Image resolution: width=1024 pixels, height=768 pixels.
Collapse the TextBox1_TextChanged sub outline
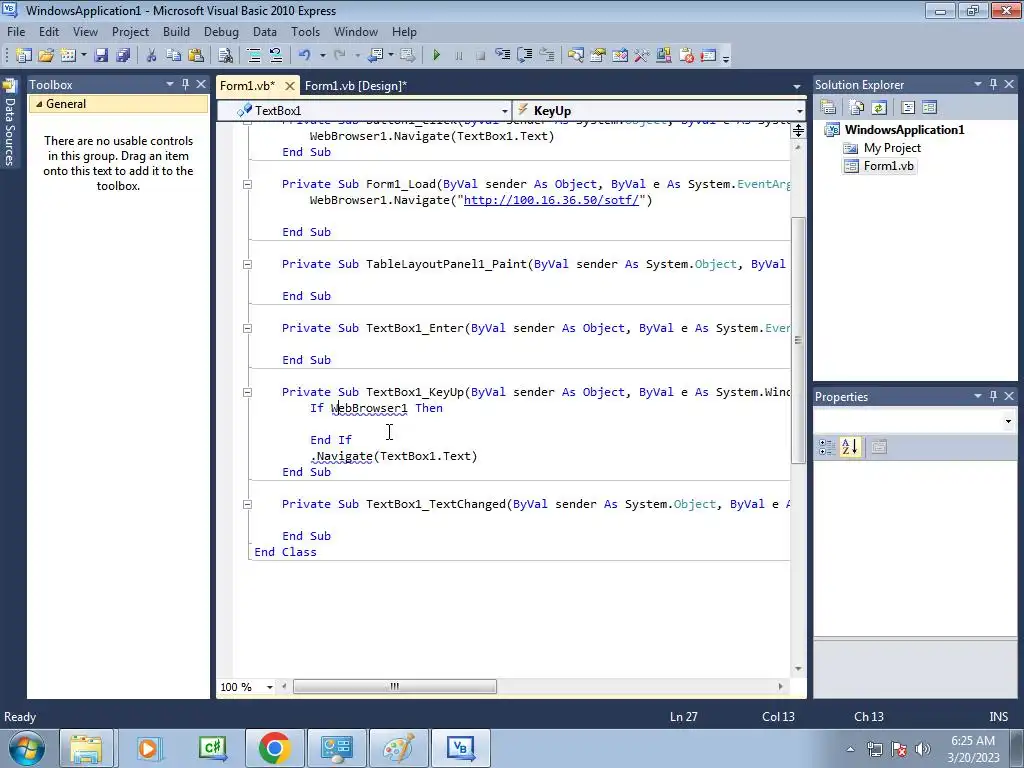pos(248,504)
